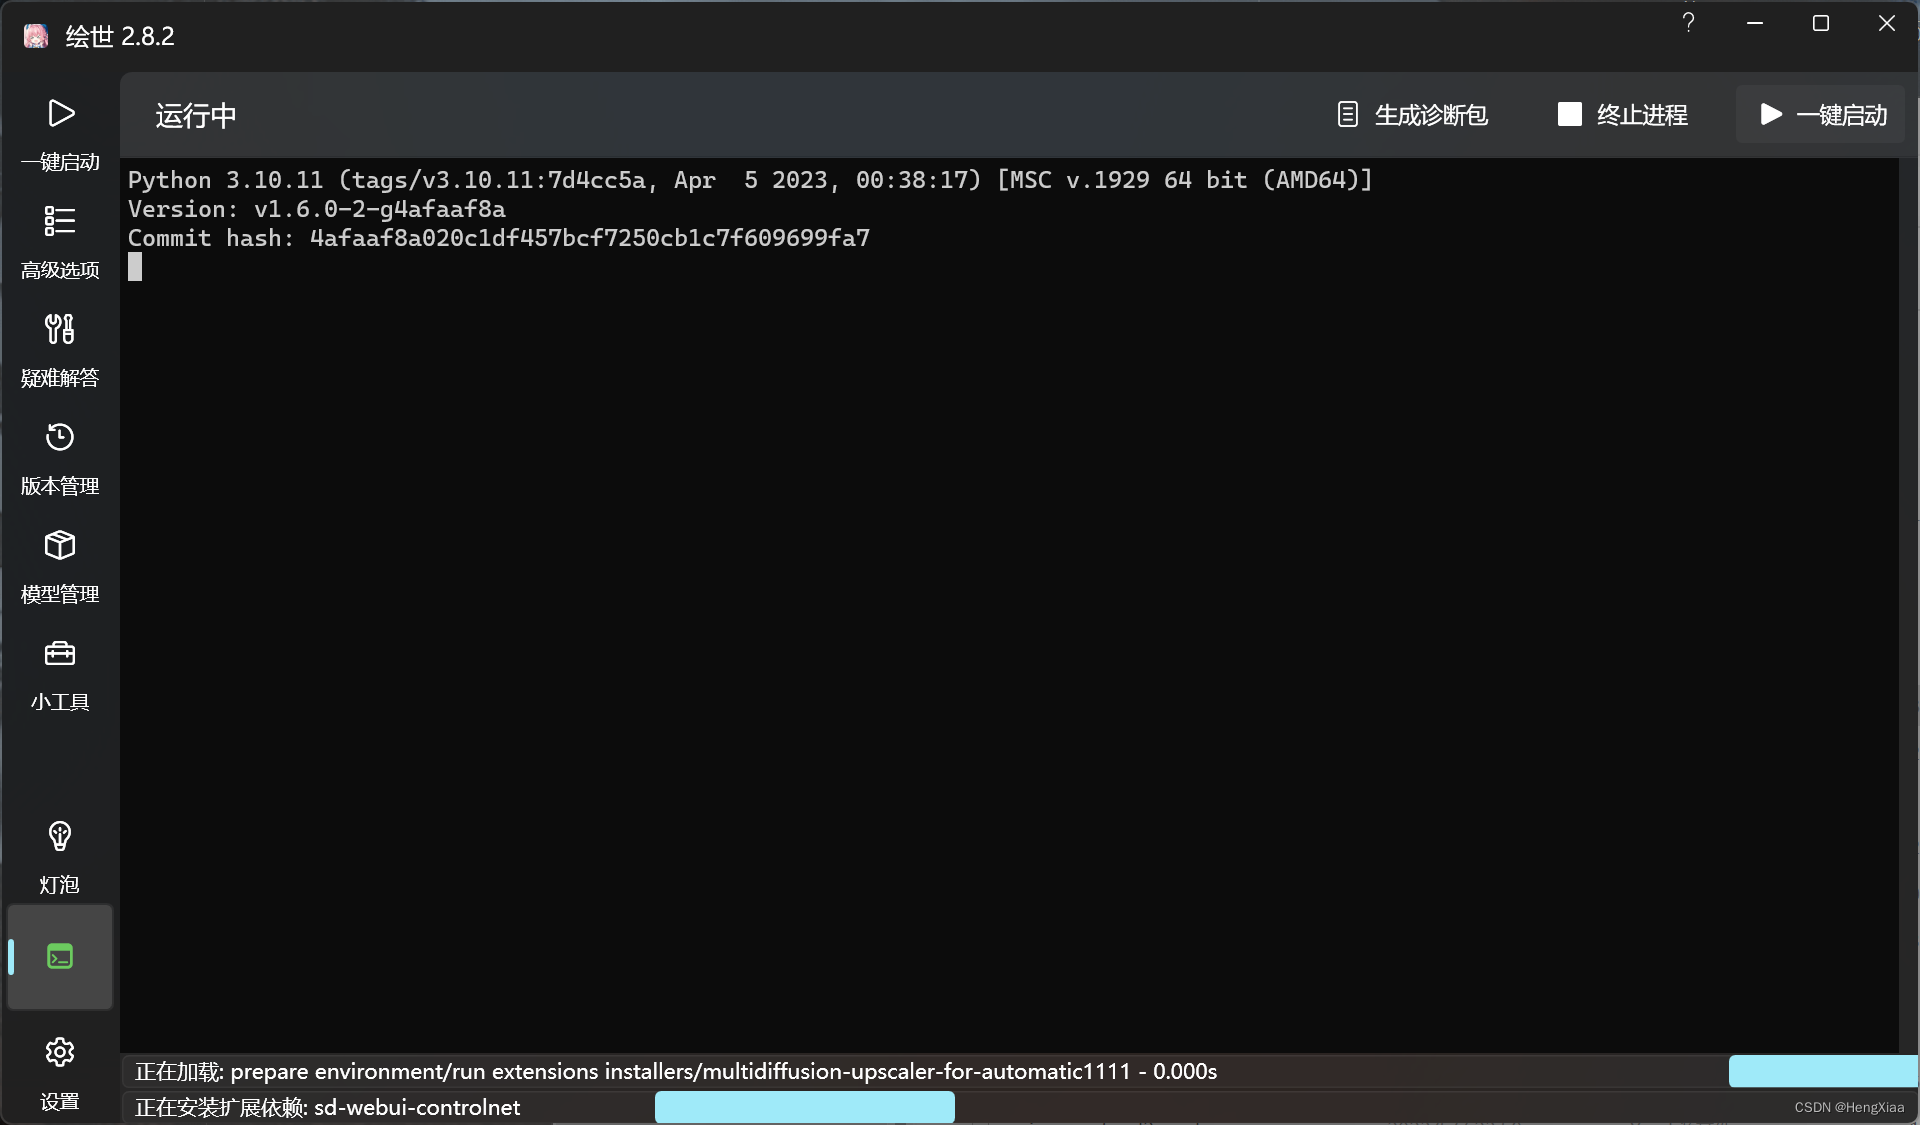The height and width of the screenshot is (1125, 1920).
Task: Open 设置 settings page
Action: click(x=60, y=1074)
